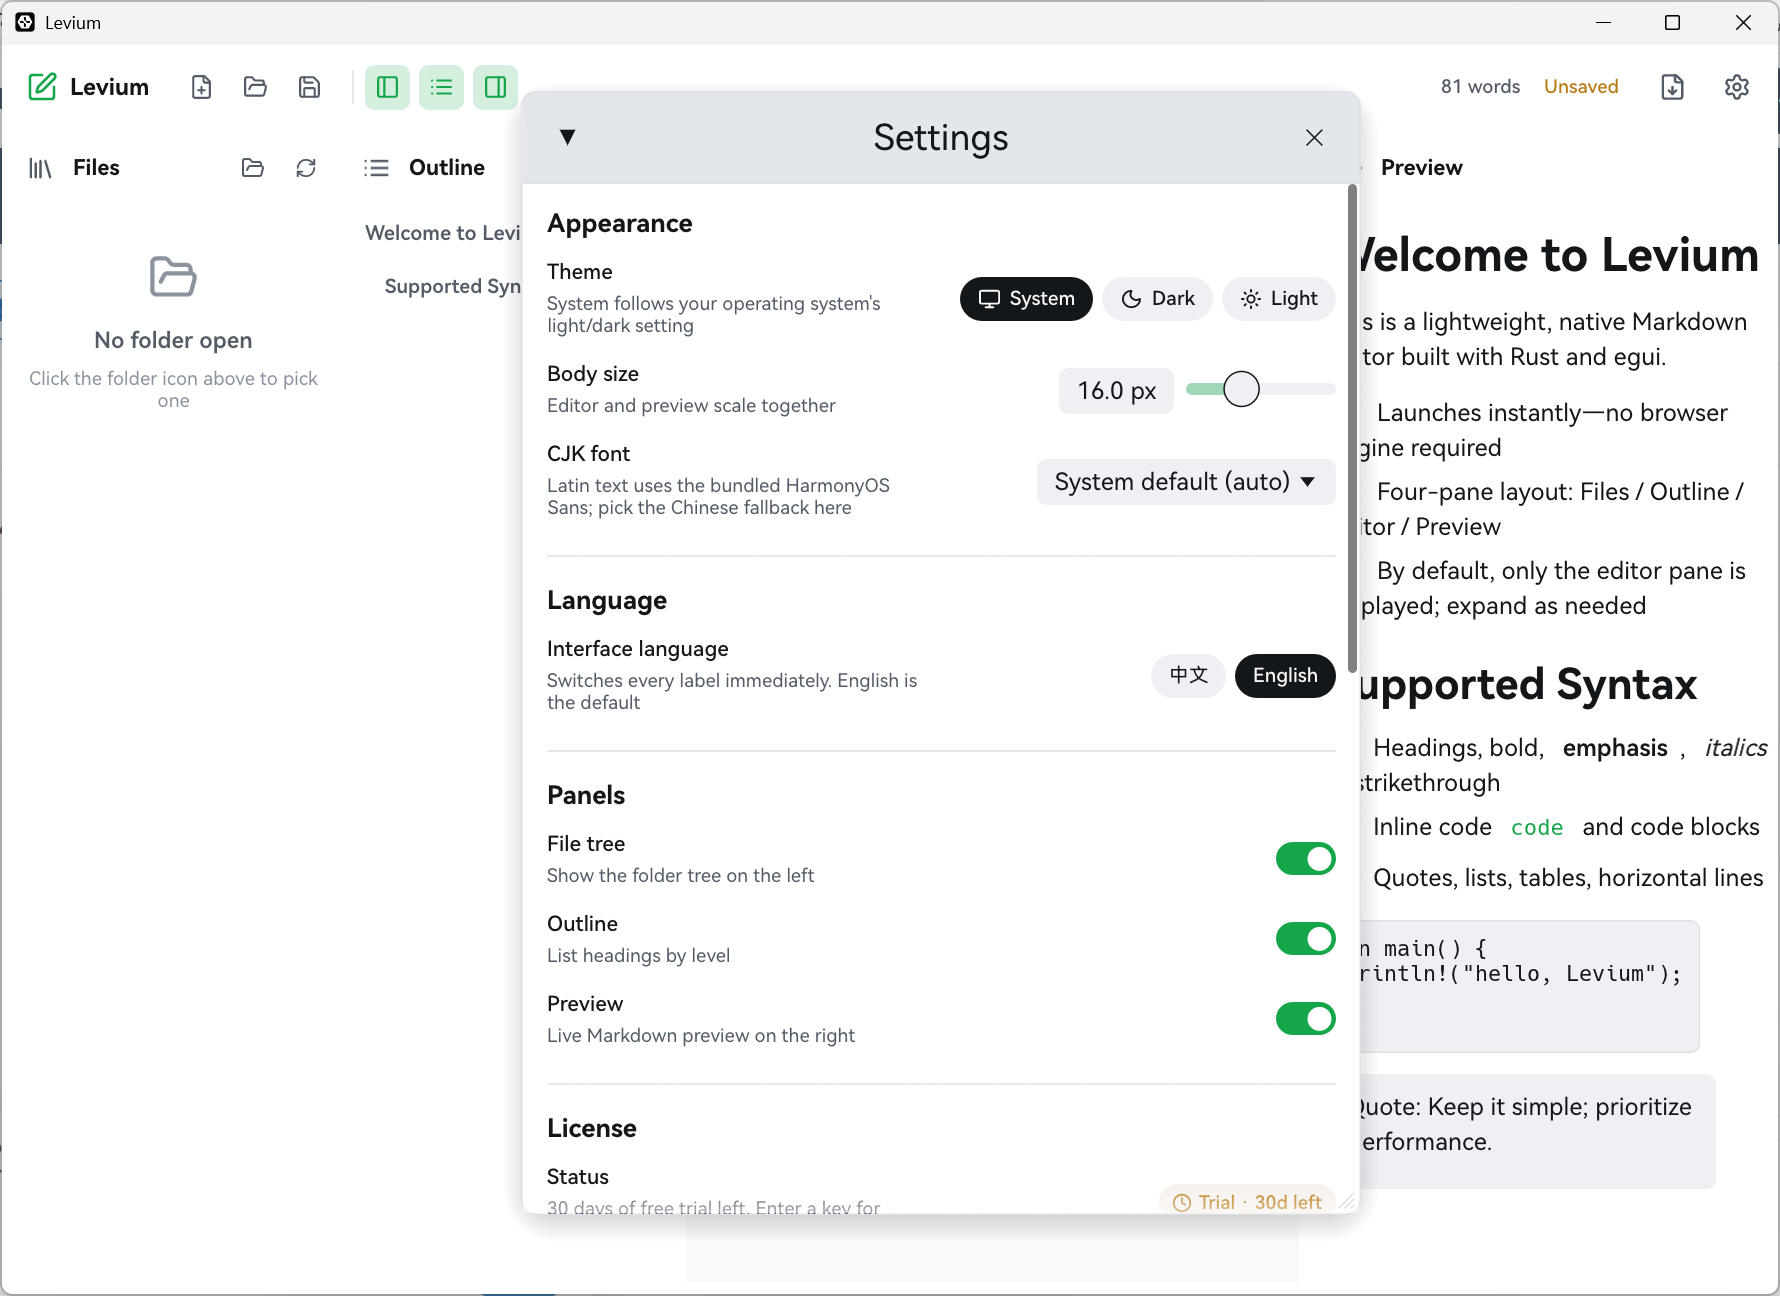Open a file using the toolbar folder icon

255,87
